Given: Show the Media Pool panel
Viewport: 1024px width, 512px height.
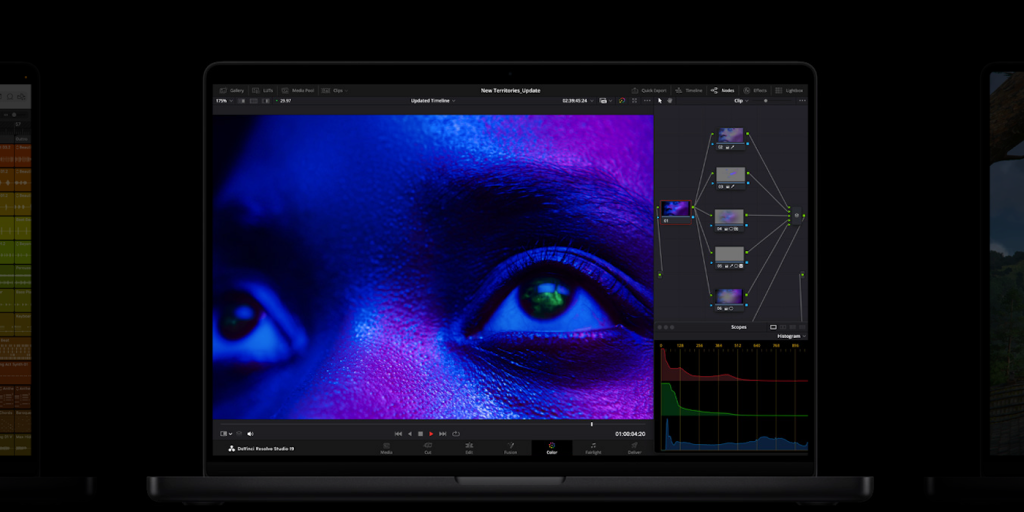Looking at the screenshot, I should coord(298,90).
